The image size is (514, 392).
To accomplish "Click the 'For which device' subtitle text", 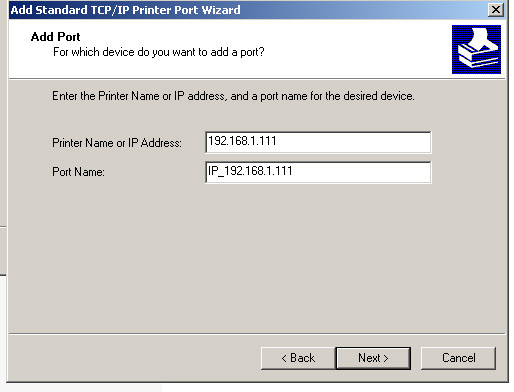I will (x=159, y=52).
